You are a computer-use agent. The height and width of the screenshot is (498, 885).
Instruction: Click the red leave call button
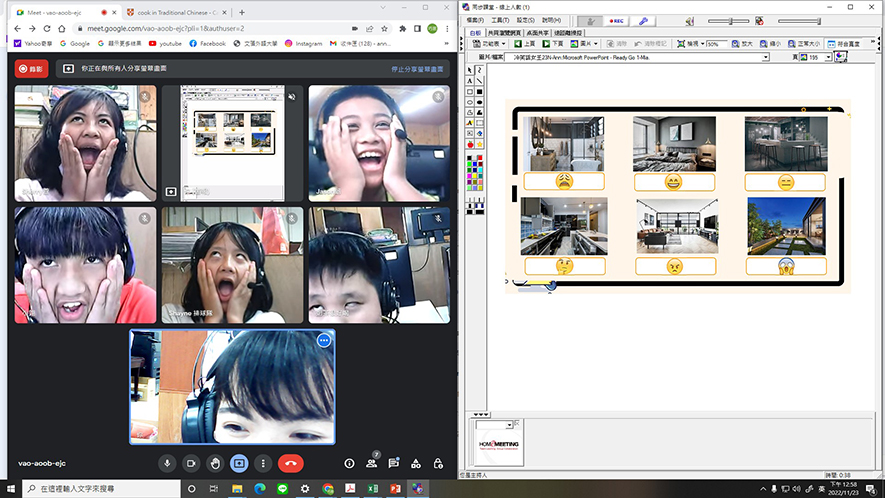click(x=291, y=463)
